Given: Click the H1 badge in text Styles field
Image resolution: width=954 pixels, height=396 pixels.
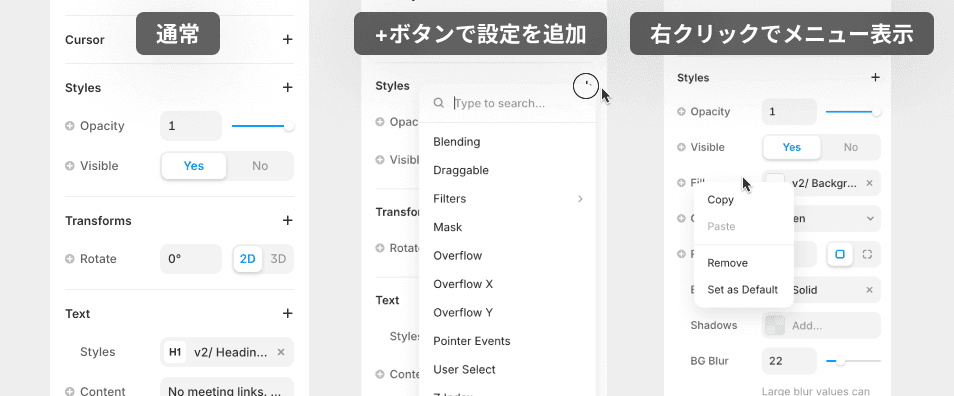Looking at the screenshot, I should 175,352.
